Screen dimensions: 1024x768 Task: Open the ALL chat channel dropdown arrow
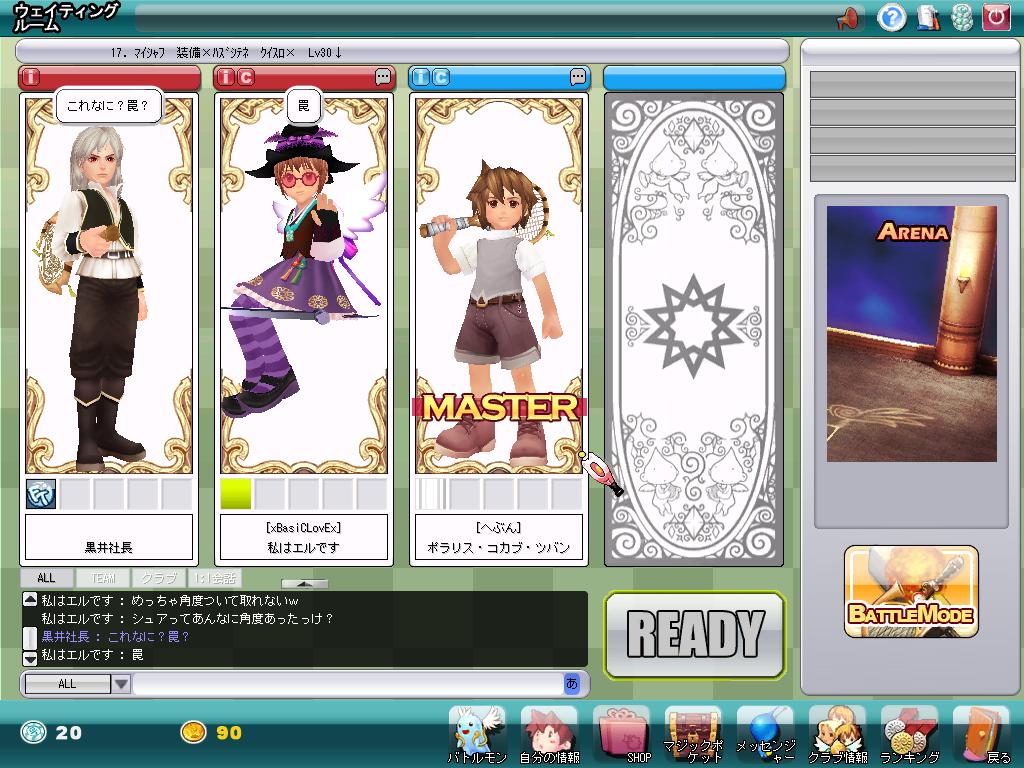[120, 684]
